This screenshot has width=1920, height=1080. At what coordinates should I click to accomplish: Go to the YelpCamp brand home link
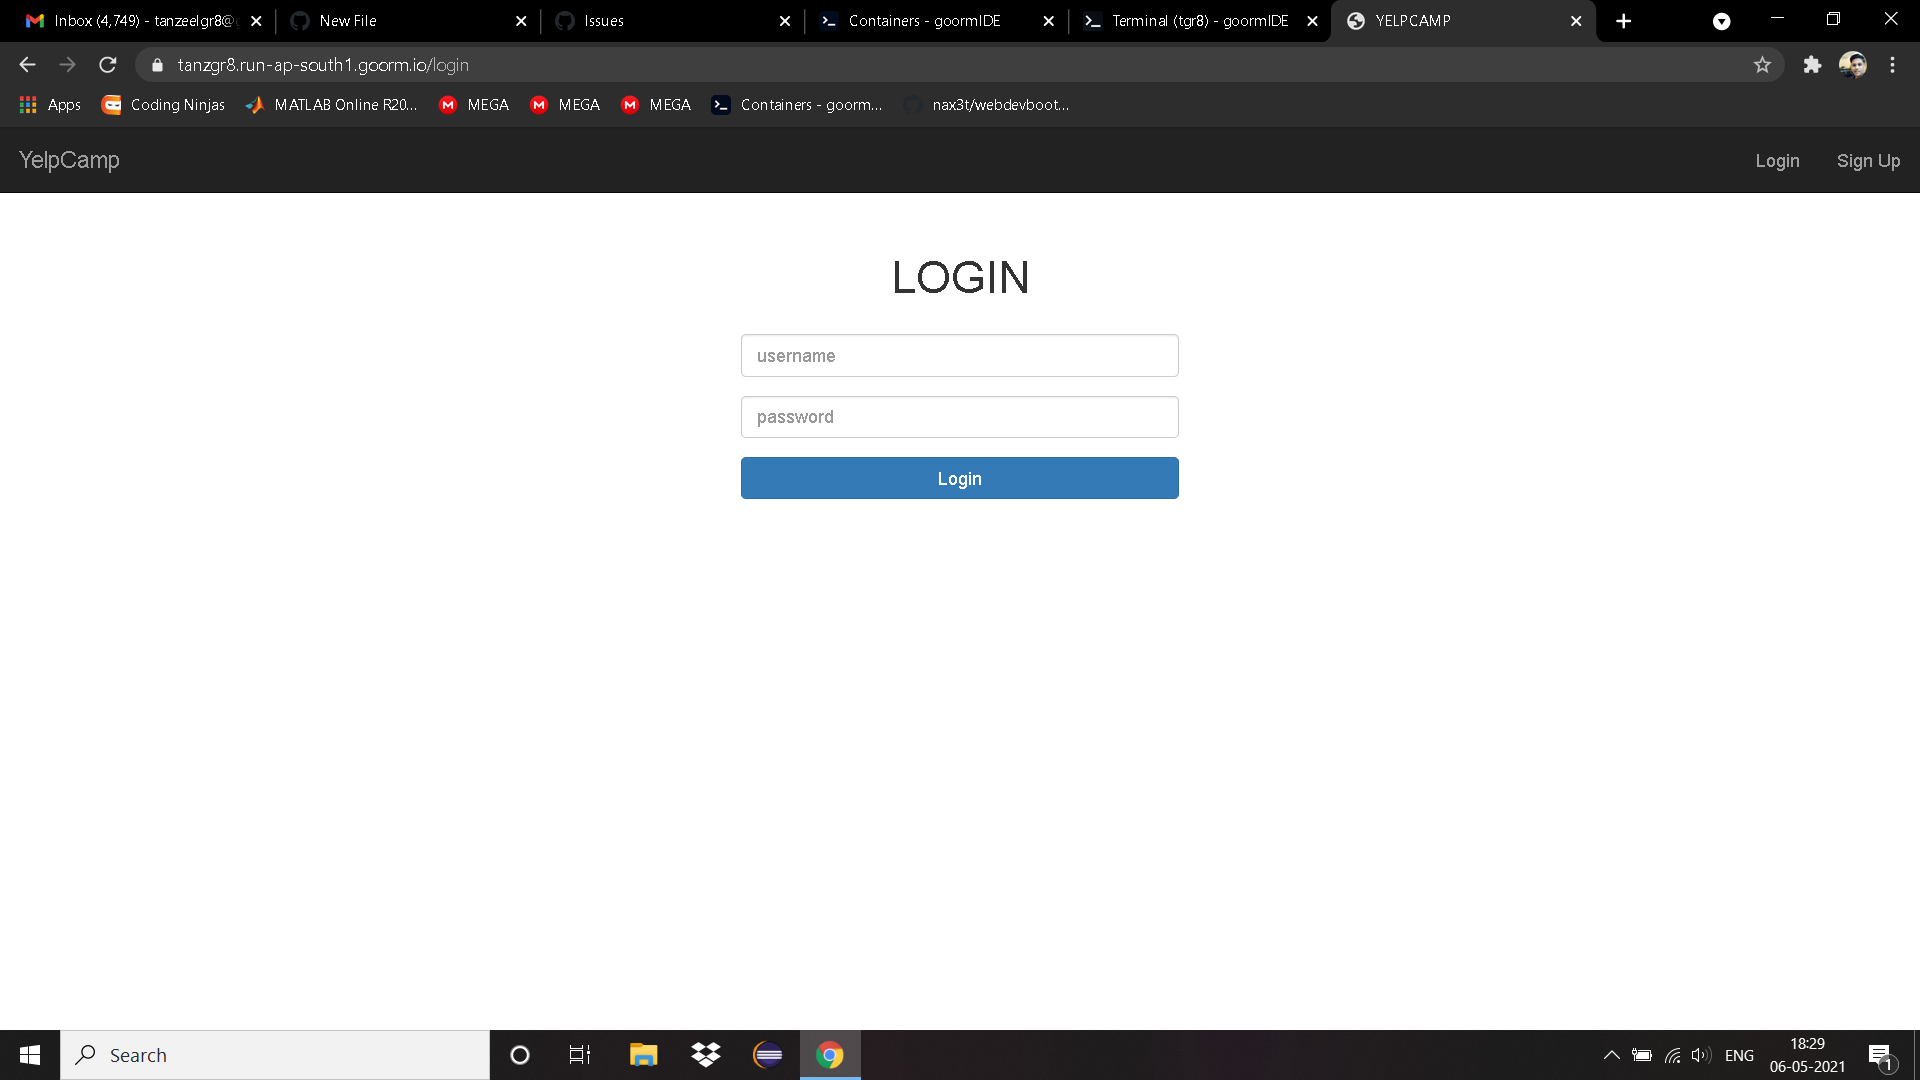click(69, 160)
